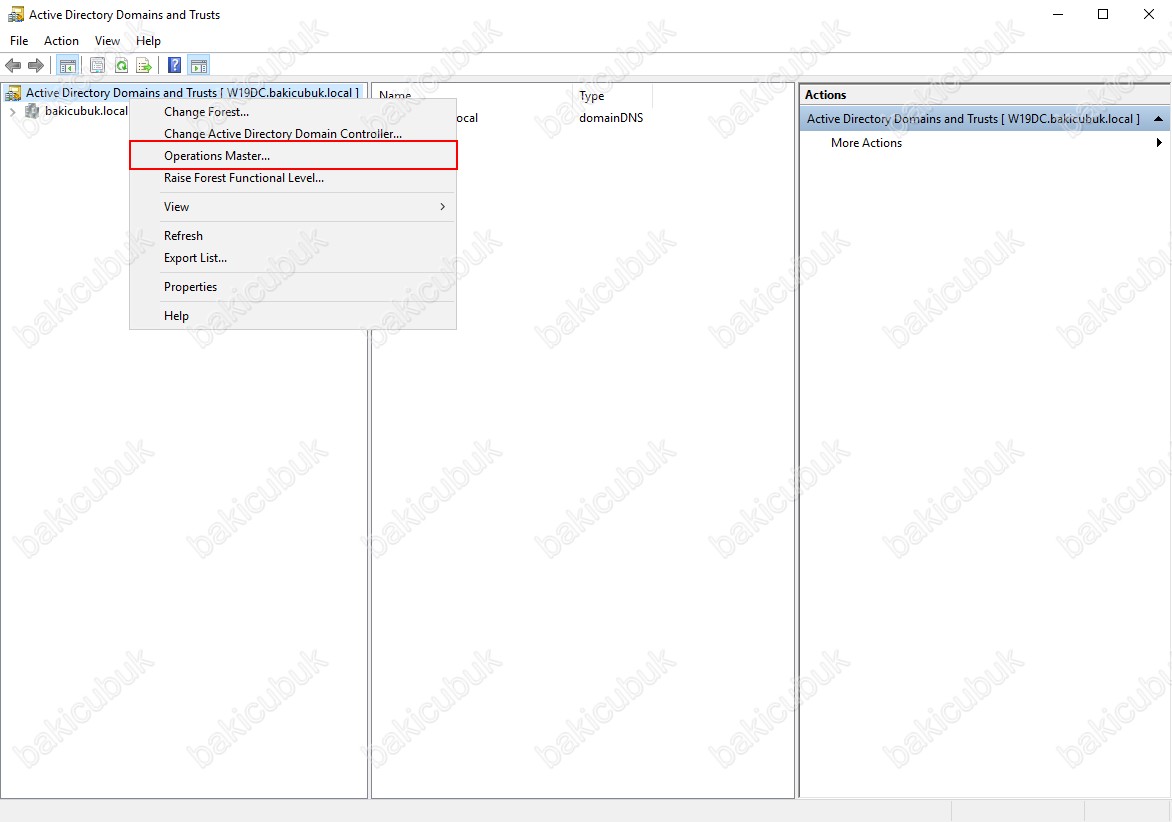
Task: Click the Type column header
Action: pyautogui.click(x=613, y=96)
